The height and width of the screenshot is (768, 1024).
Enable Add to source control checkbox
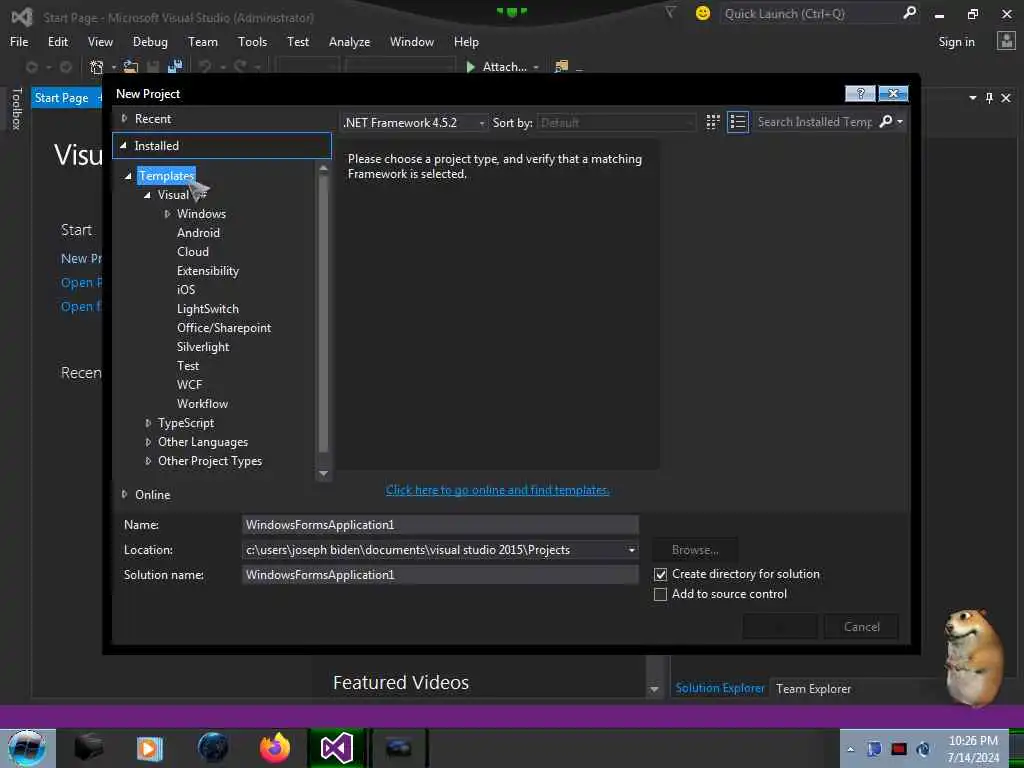[660, 594]
